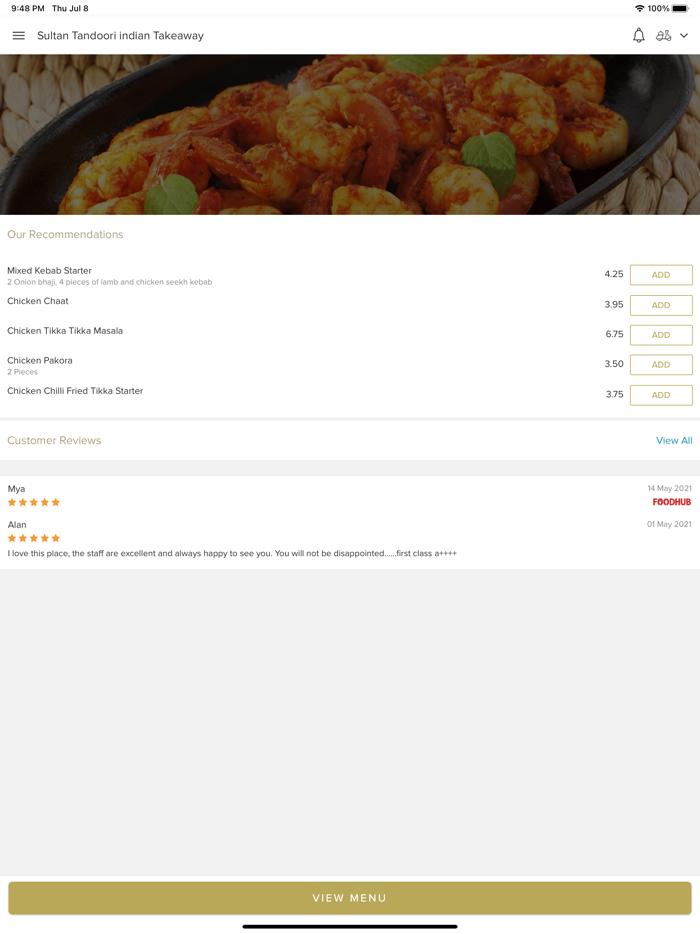Open the navigation hamburger menu
The image size is (700, 934).
[x=18, y=35]
